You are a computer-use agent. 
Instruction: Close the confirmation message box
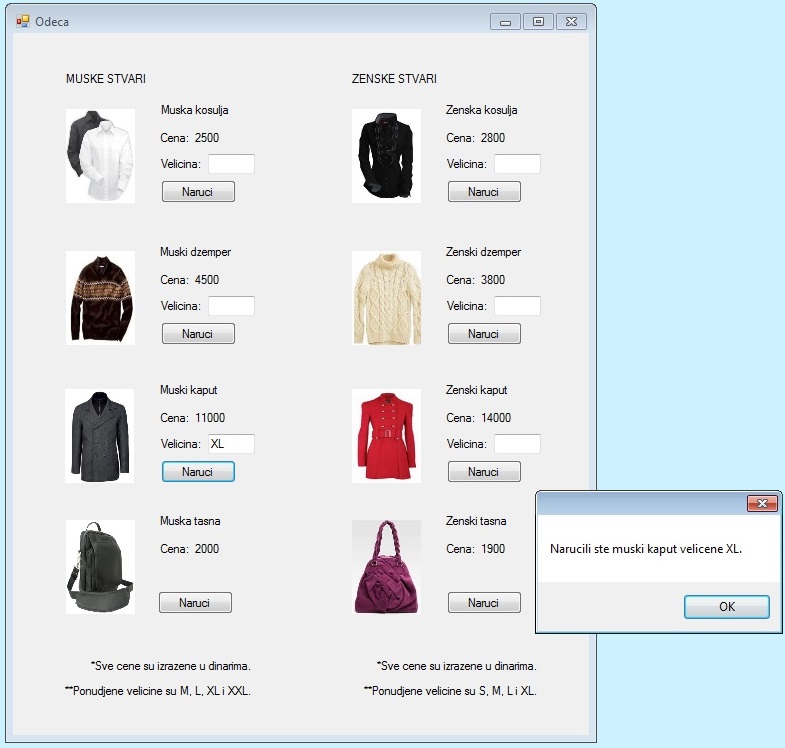[762, 504]
